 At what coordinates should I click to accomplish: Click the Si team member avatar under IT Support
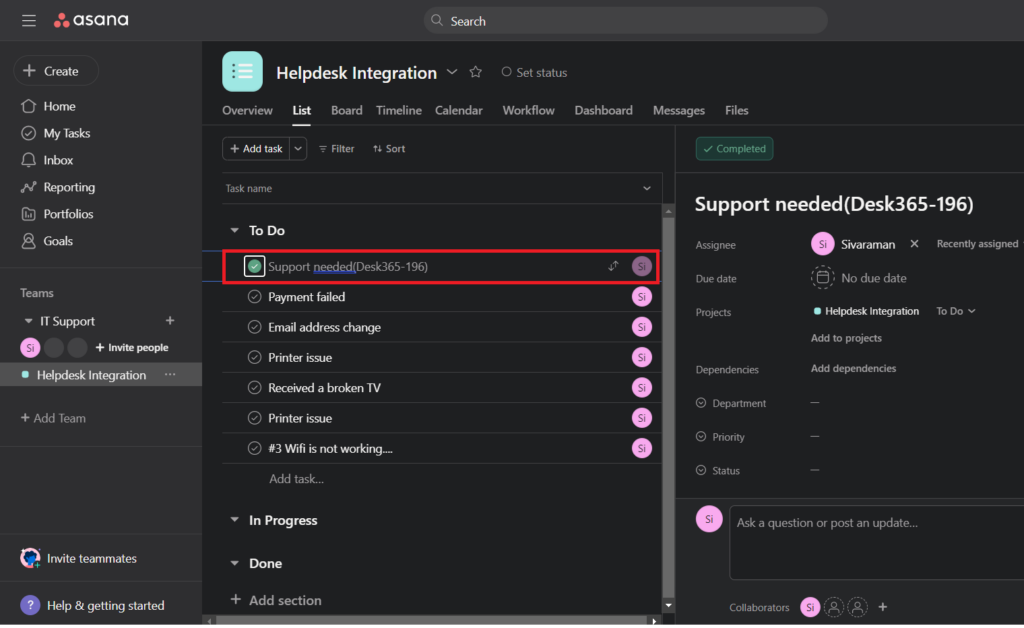pos(30,348)
